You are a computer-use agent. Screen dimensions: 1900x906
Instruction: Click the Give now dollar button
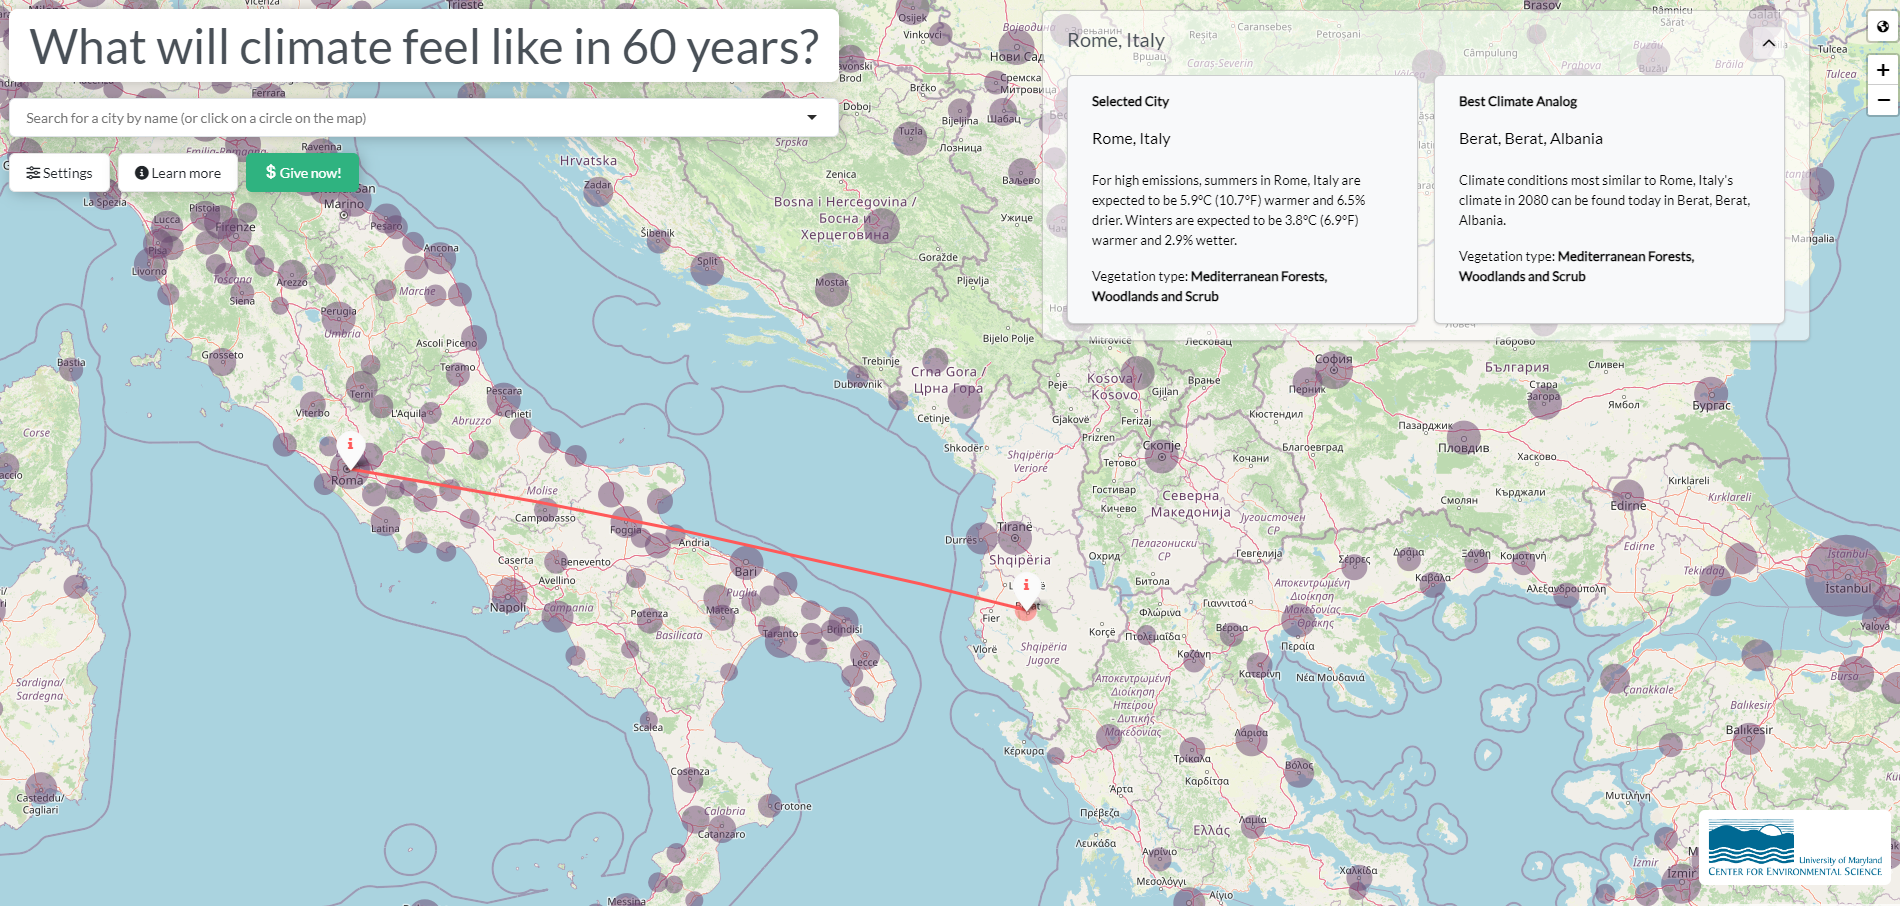[303, 173]
